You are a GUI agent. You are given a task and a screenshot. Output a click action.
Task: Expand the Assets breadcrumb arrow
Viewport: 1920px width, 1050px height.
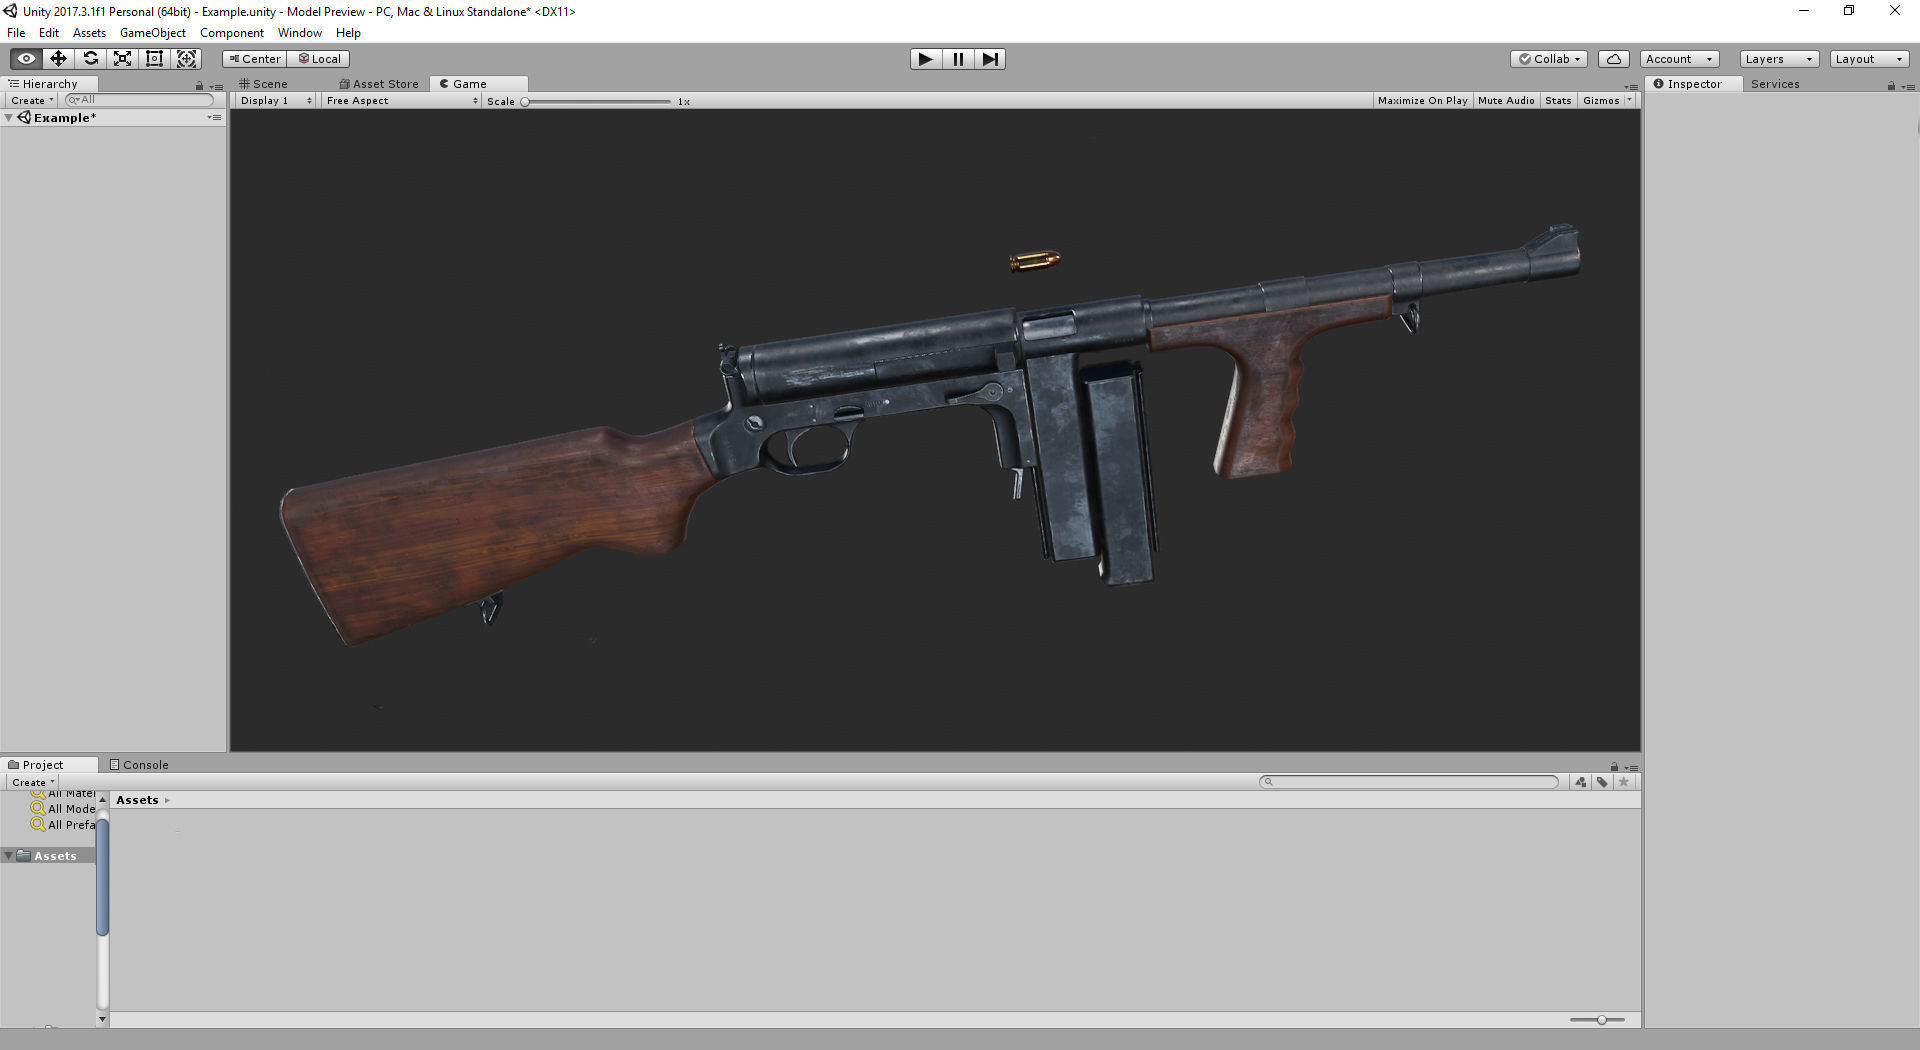click(167, 800)
